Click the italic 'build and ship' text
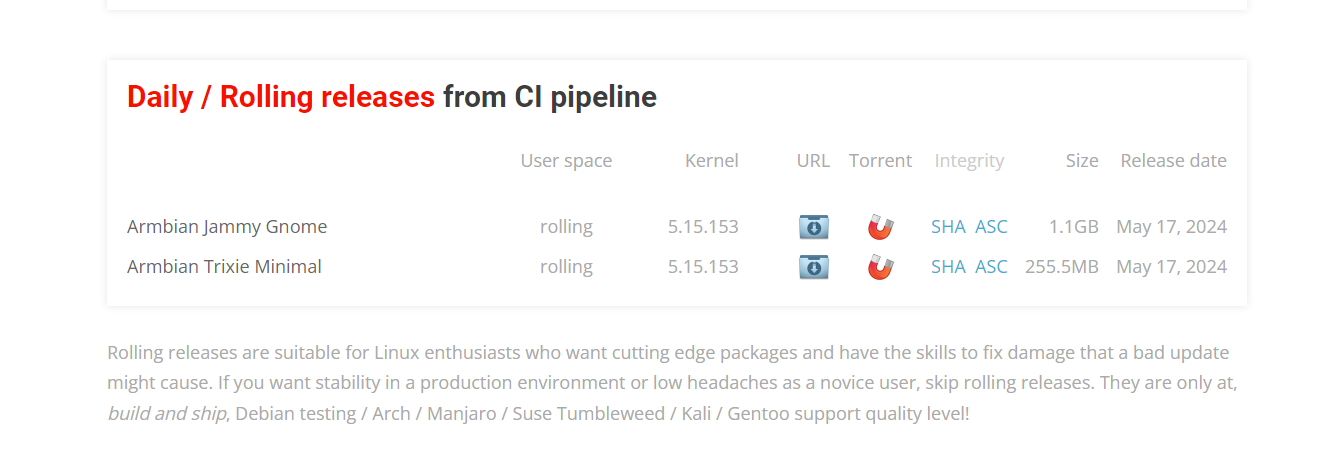This screenshot has height=460, width=1326. coord(167,413)
